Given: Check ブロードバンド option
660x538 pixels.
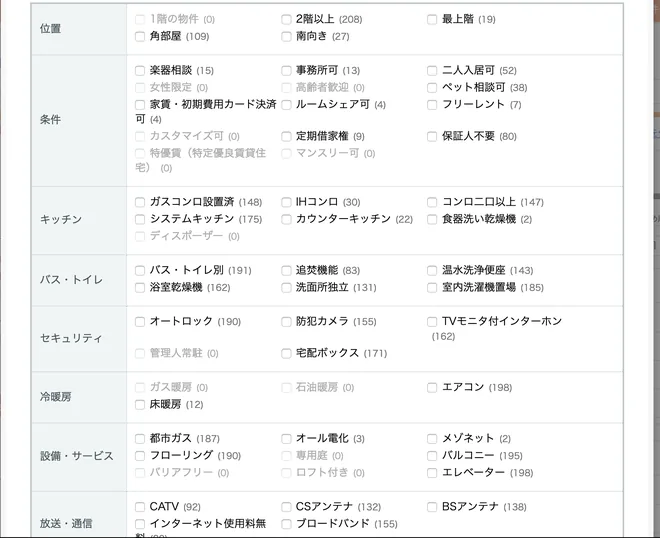Looking at the screenshot, I should [x=286, y=524].
